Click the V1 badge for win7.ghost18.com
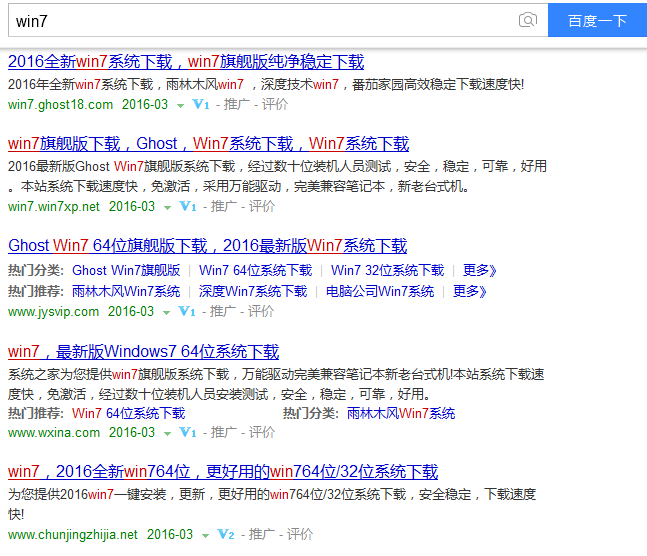 pos(201,104)
